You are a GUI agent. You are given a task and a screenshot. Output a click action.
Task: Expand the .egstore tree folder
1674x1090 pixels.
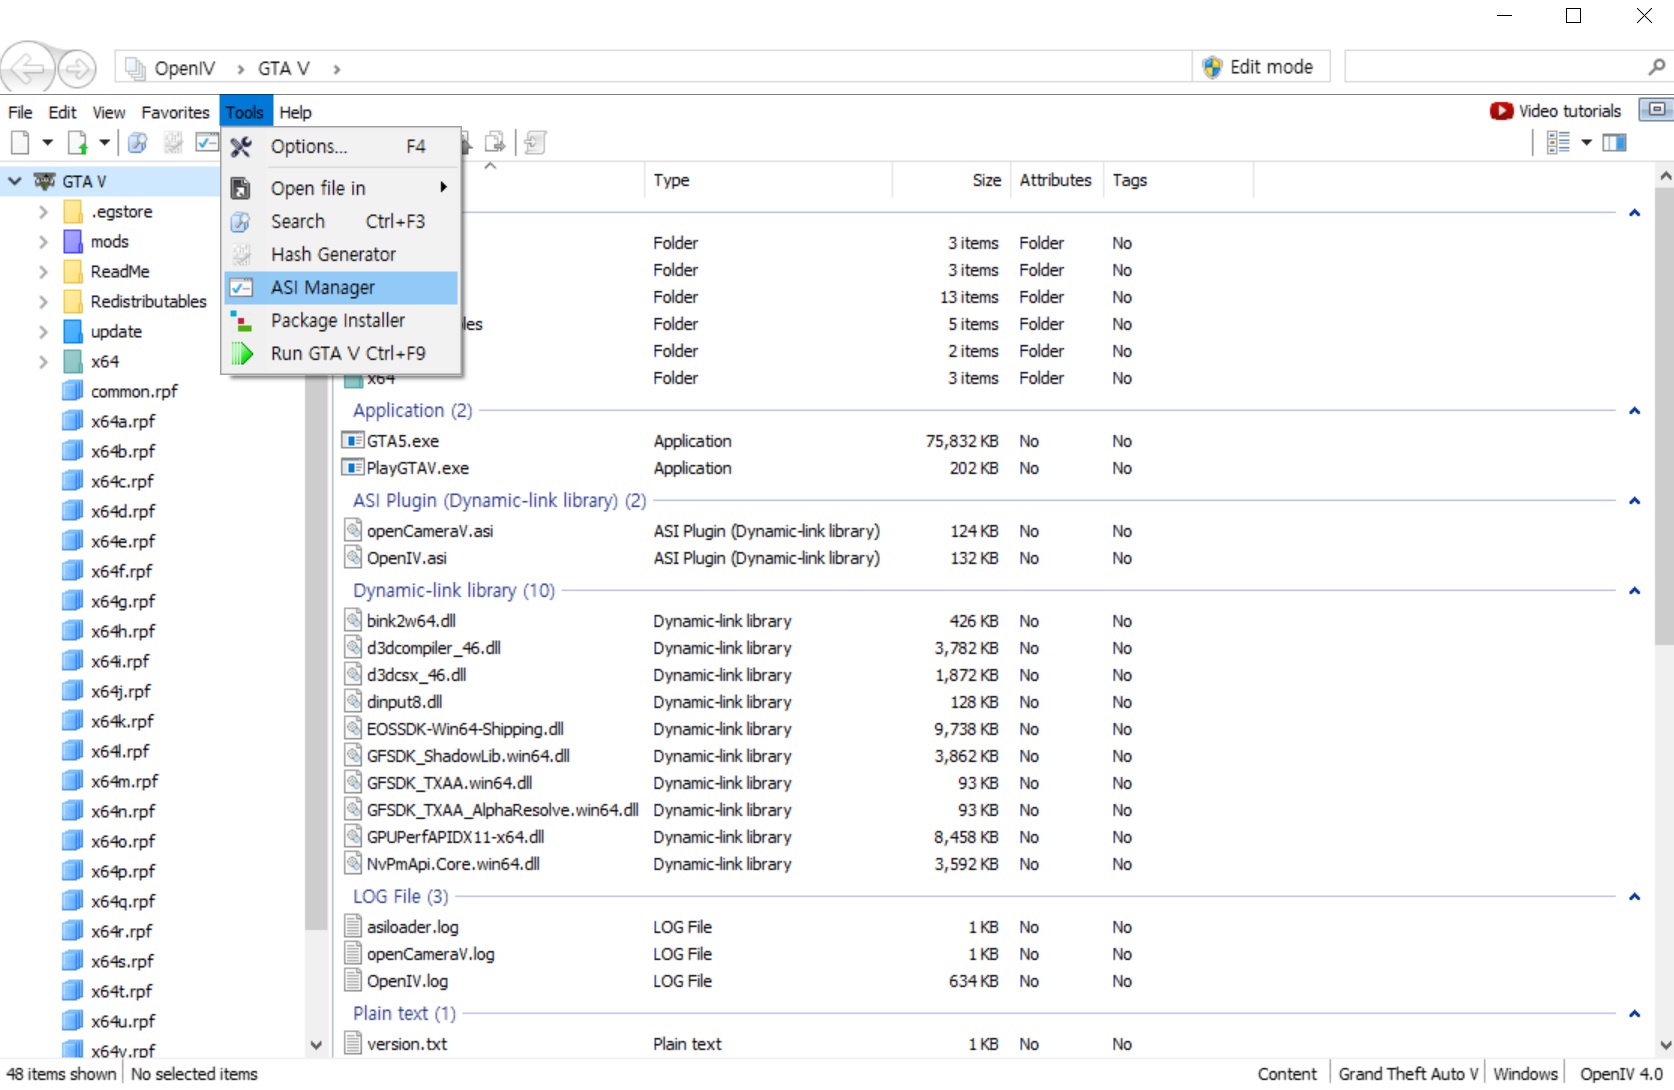43,212
